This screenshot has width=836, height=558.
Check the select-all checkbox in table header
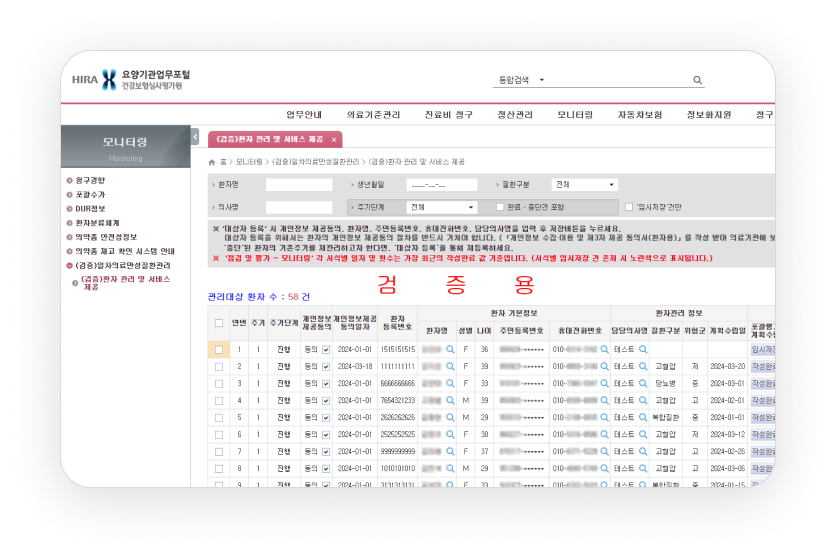(x=219, y=323)
